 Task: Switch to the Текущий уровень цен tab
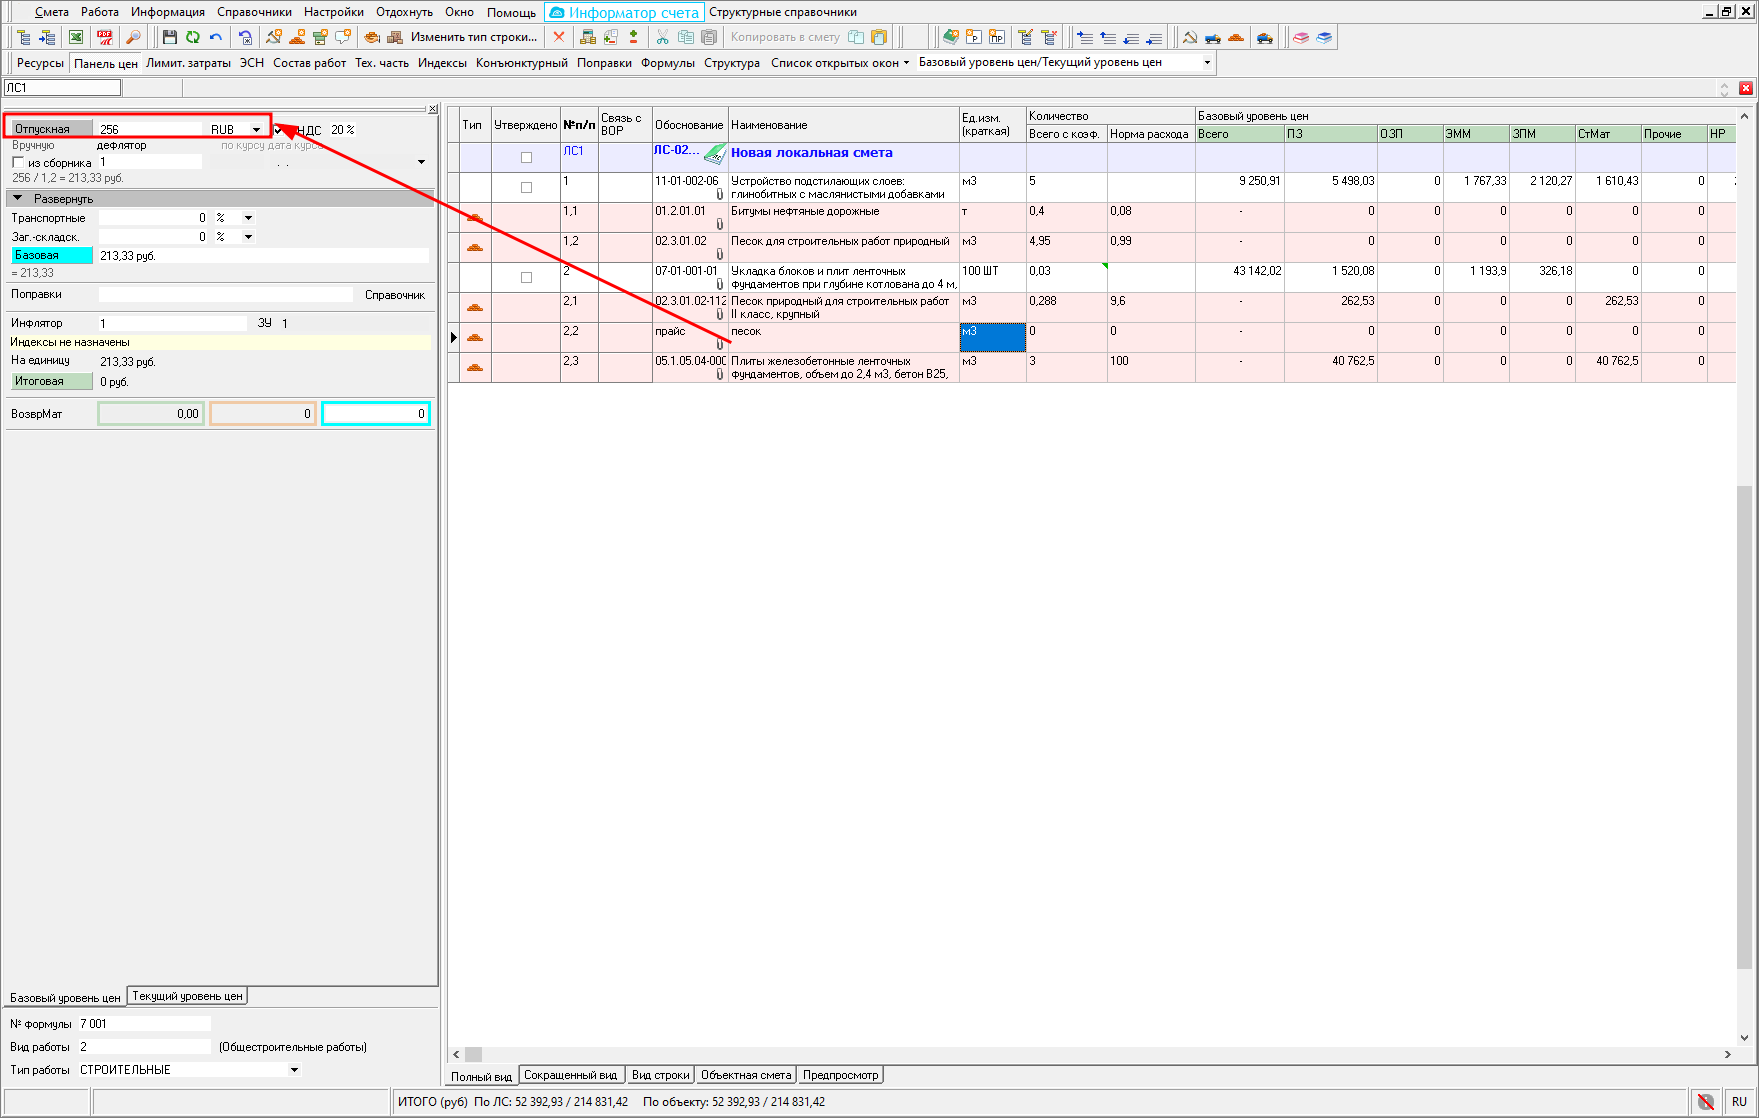(x=187, y=996)
